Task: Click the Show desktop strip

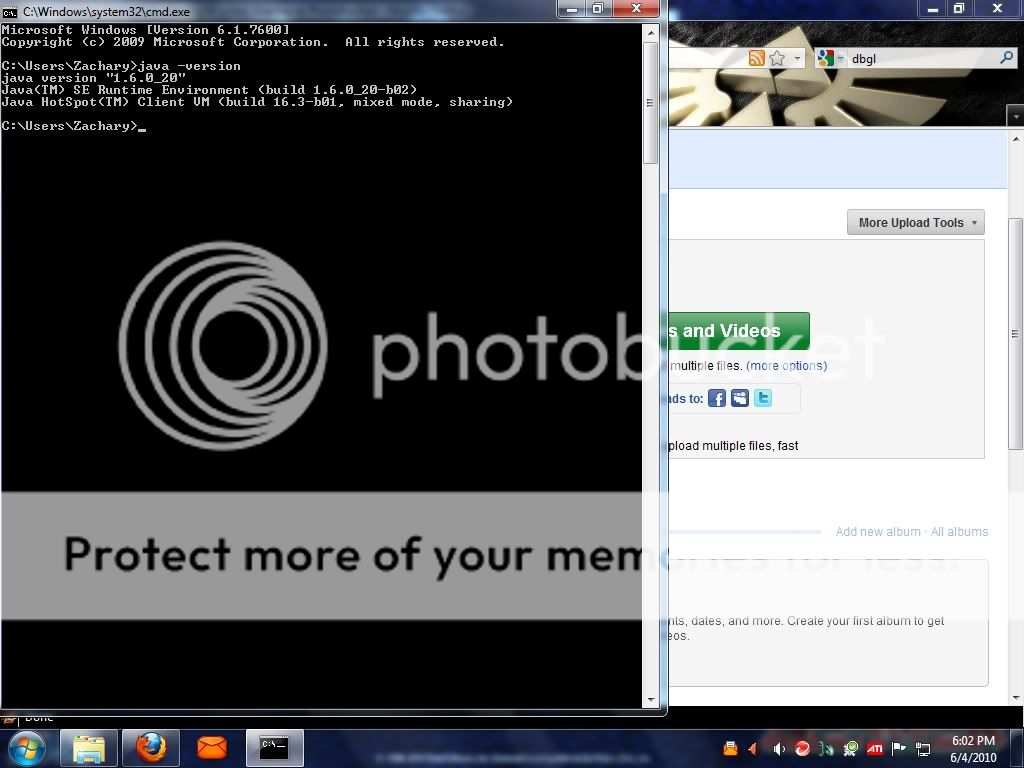Action: [1019, 748]
